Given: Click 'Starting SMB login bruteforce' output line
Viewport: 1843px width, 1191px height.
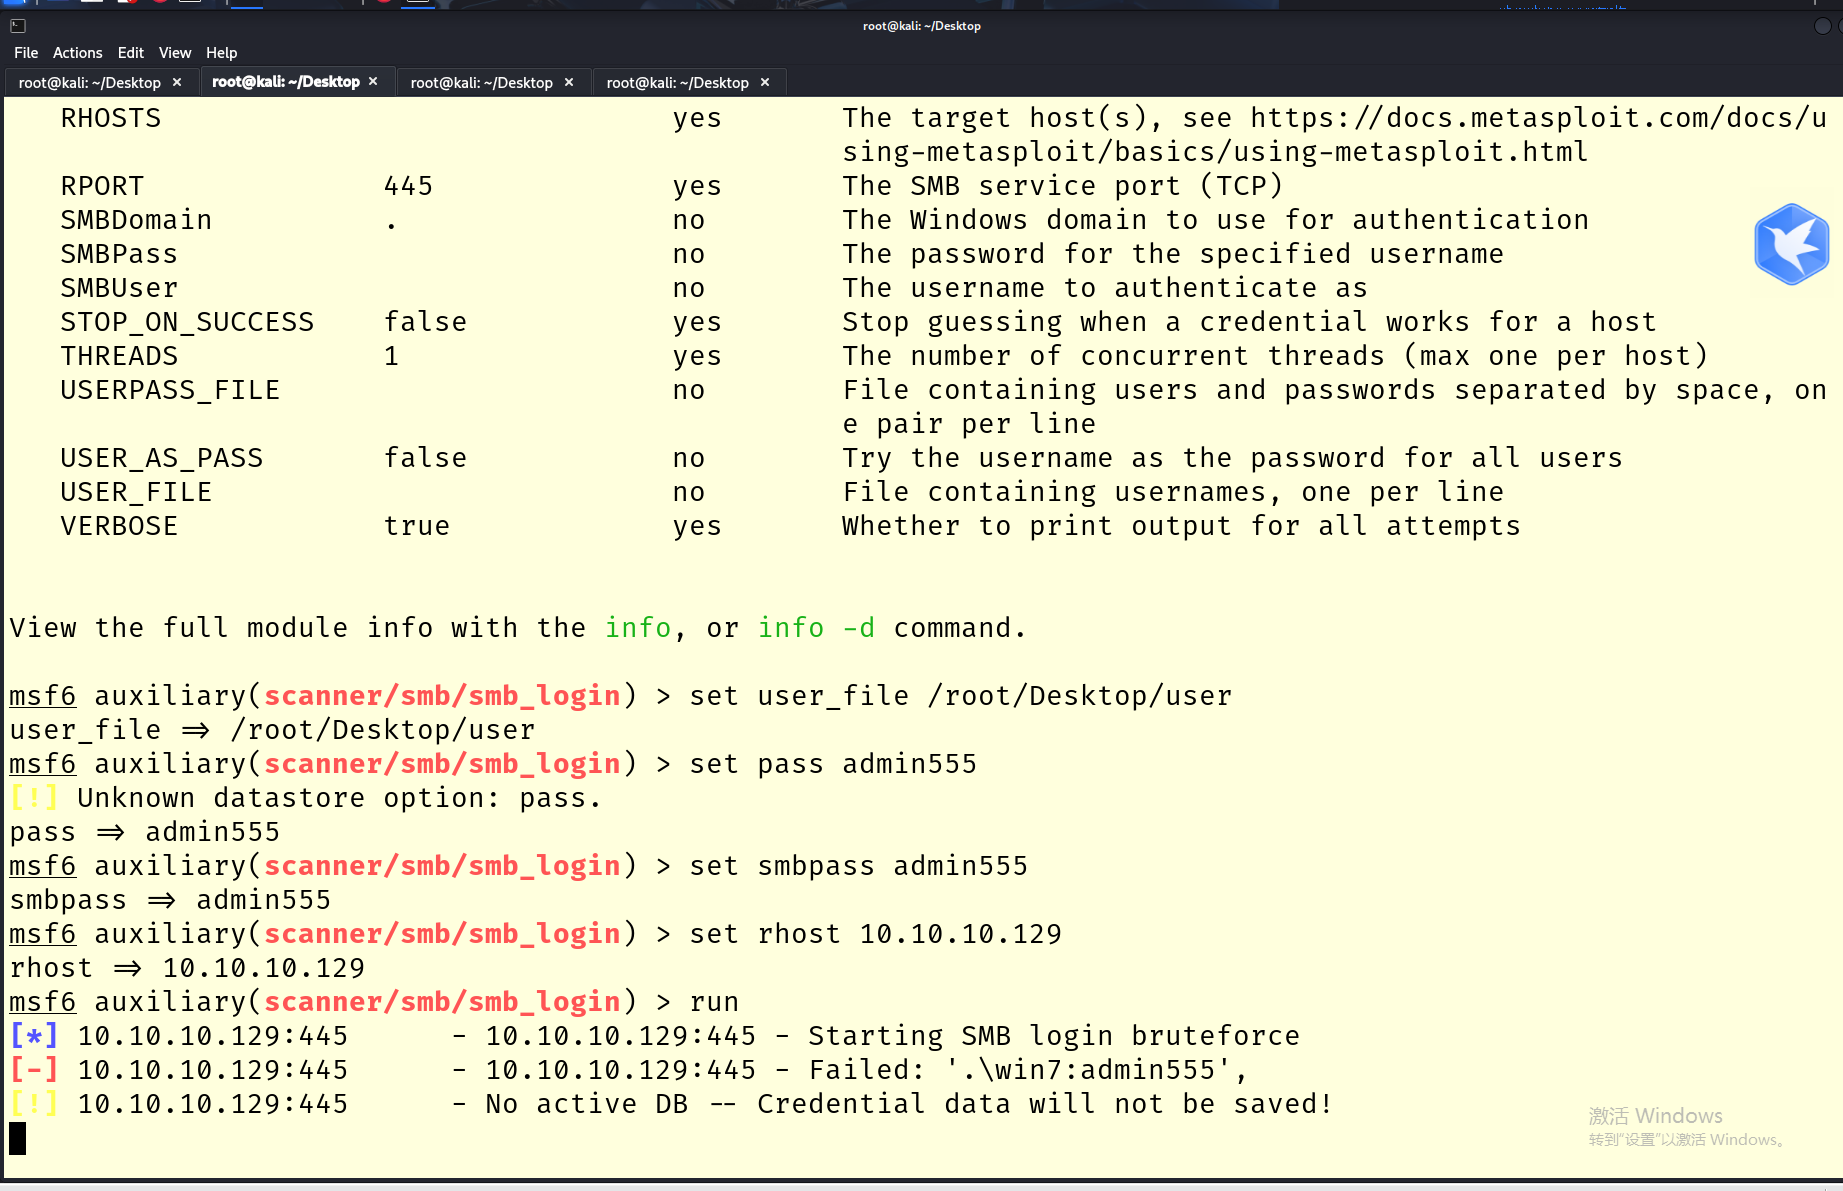Looking at the screenshot, I should (x=1054, y=1036).
